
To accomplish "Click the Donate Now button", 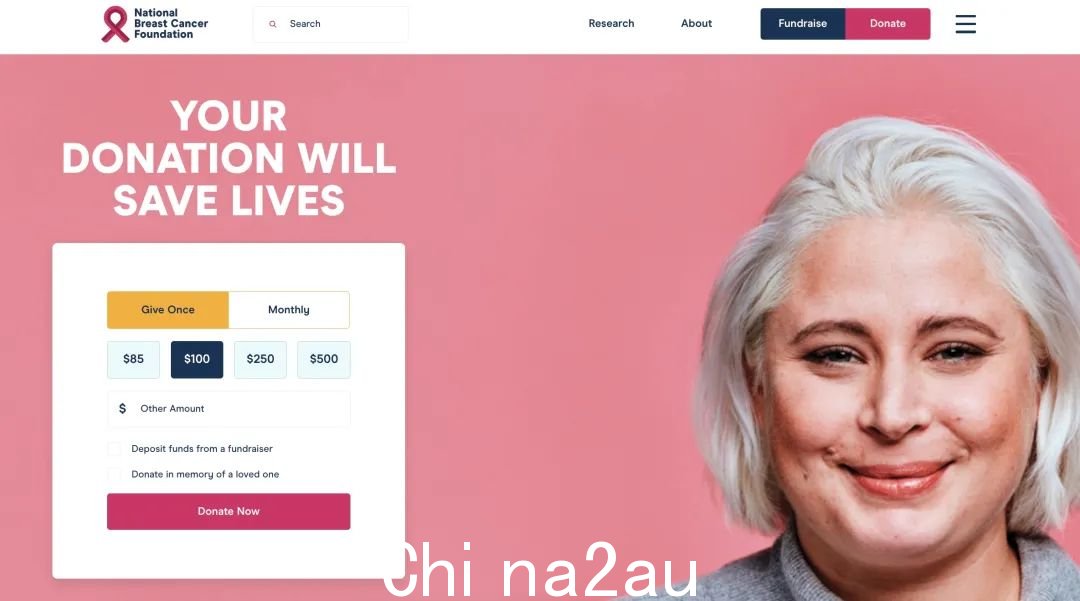I will click(x=229, y=512).
